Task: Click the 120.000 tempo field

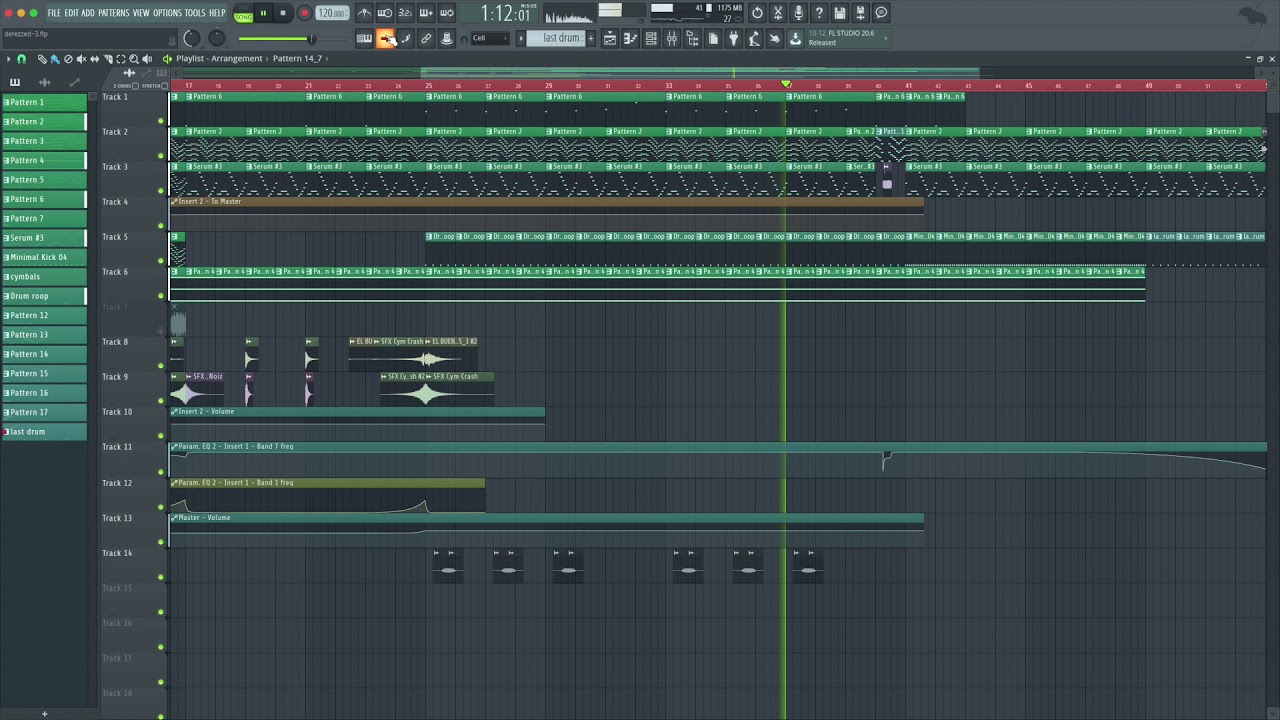Action: [x=333, y=13]
